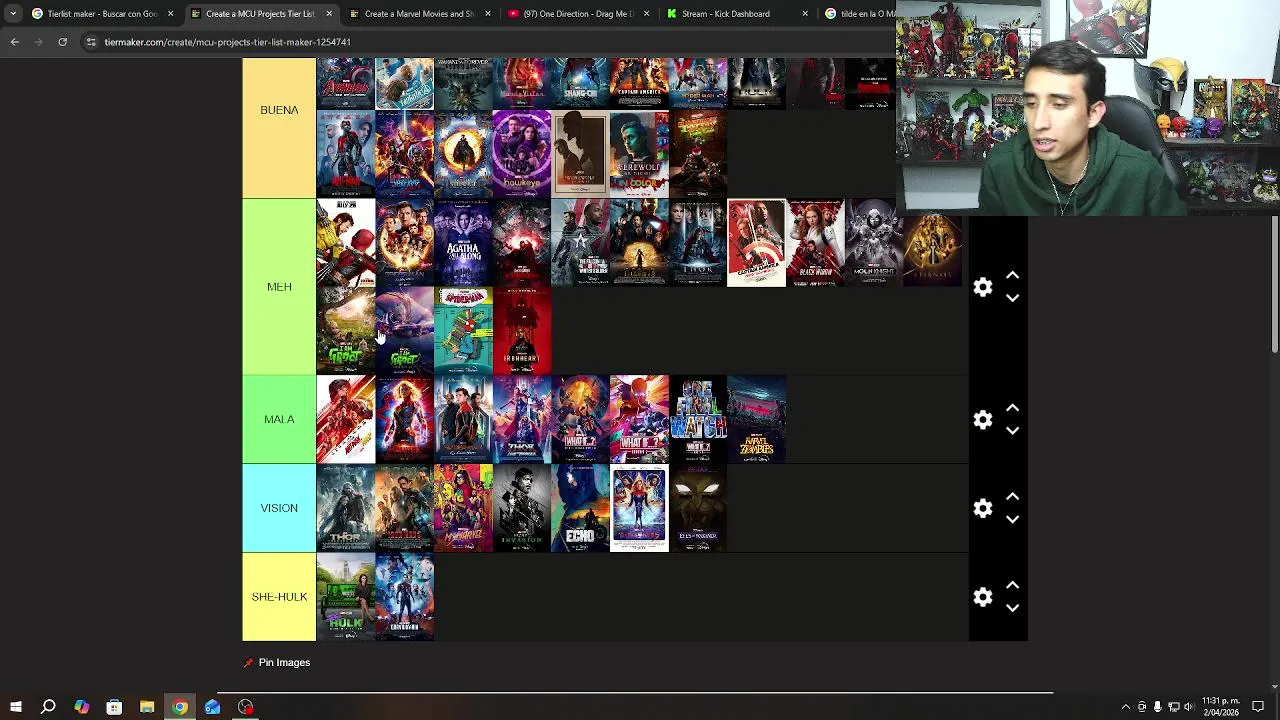Move VISION tier up with arrow
The image size is (1280, 720).
(1012, 497)
